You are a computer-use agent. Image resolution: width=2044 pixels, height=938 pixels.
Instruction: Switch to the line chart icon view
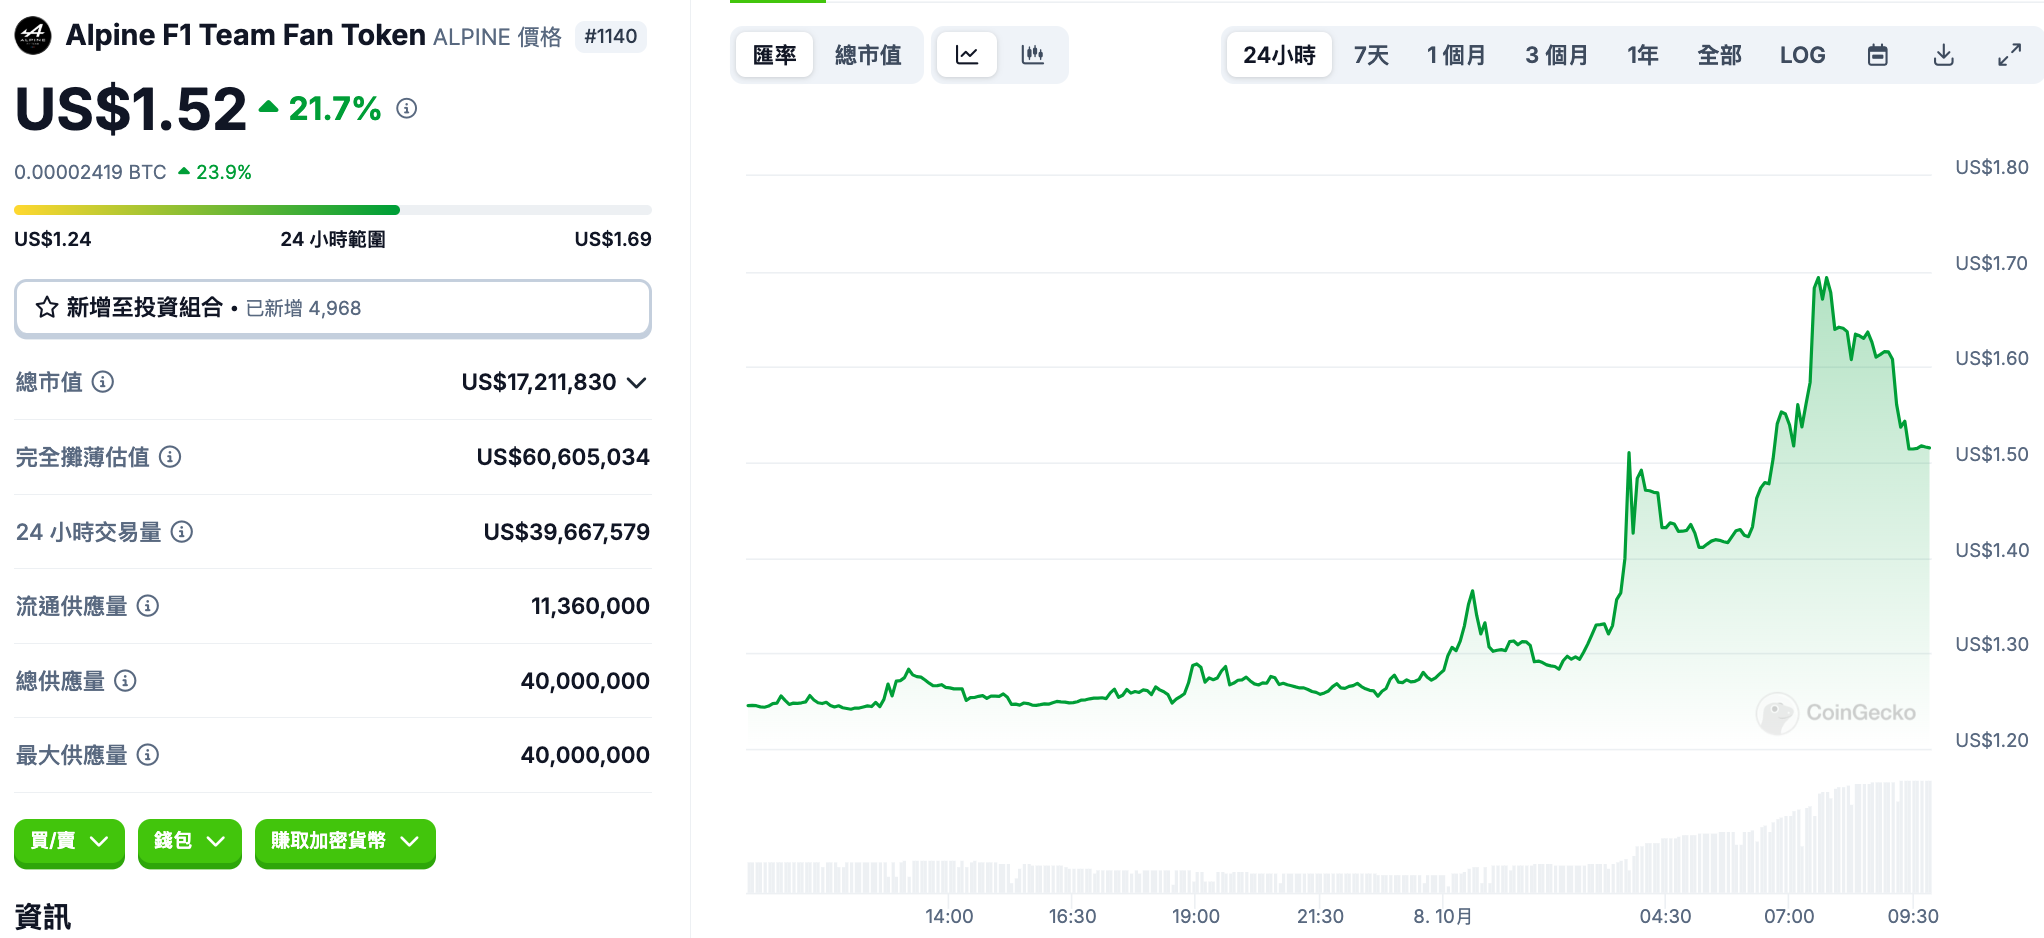coord(966,55)
